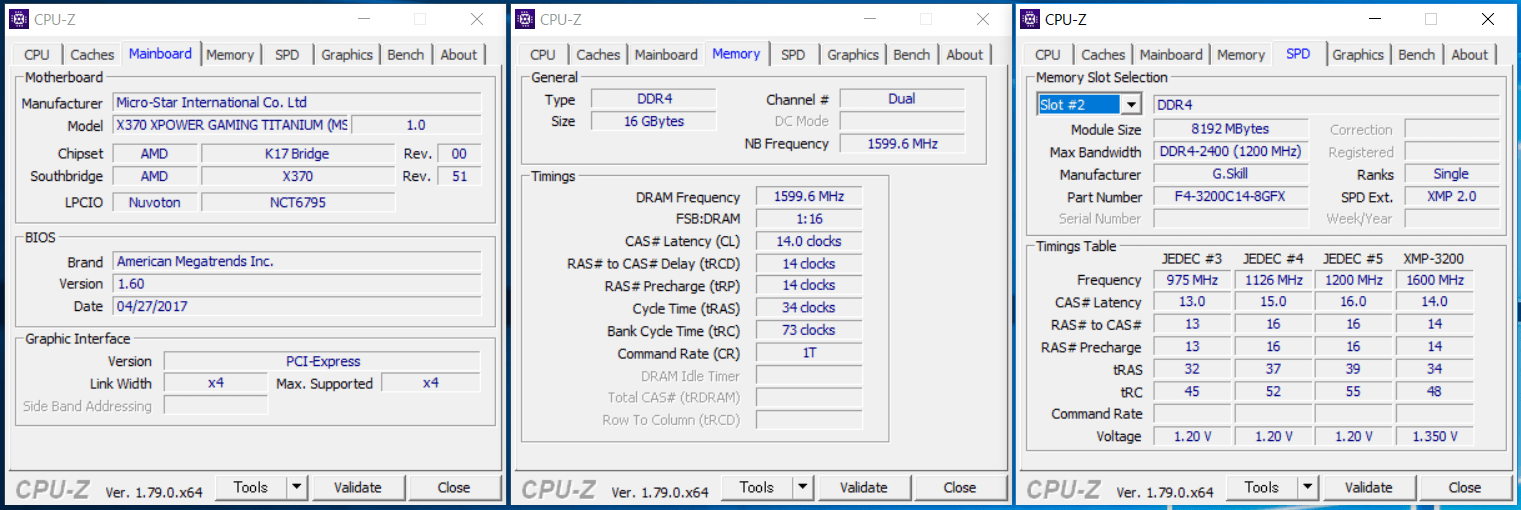Viewport: 1521px width, 510px height.
Task: Click CPU-Z app icon in SPD window title
Action: pos(1030,19)
